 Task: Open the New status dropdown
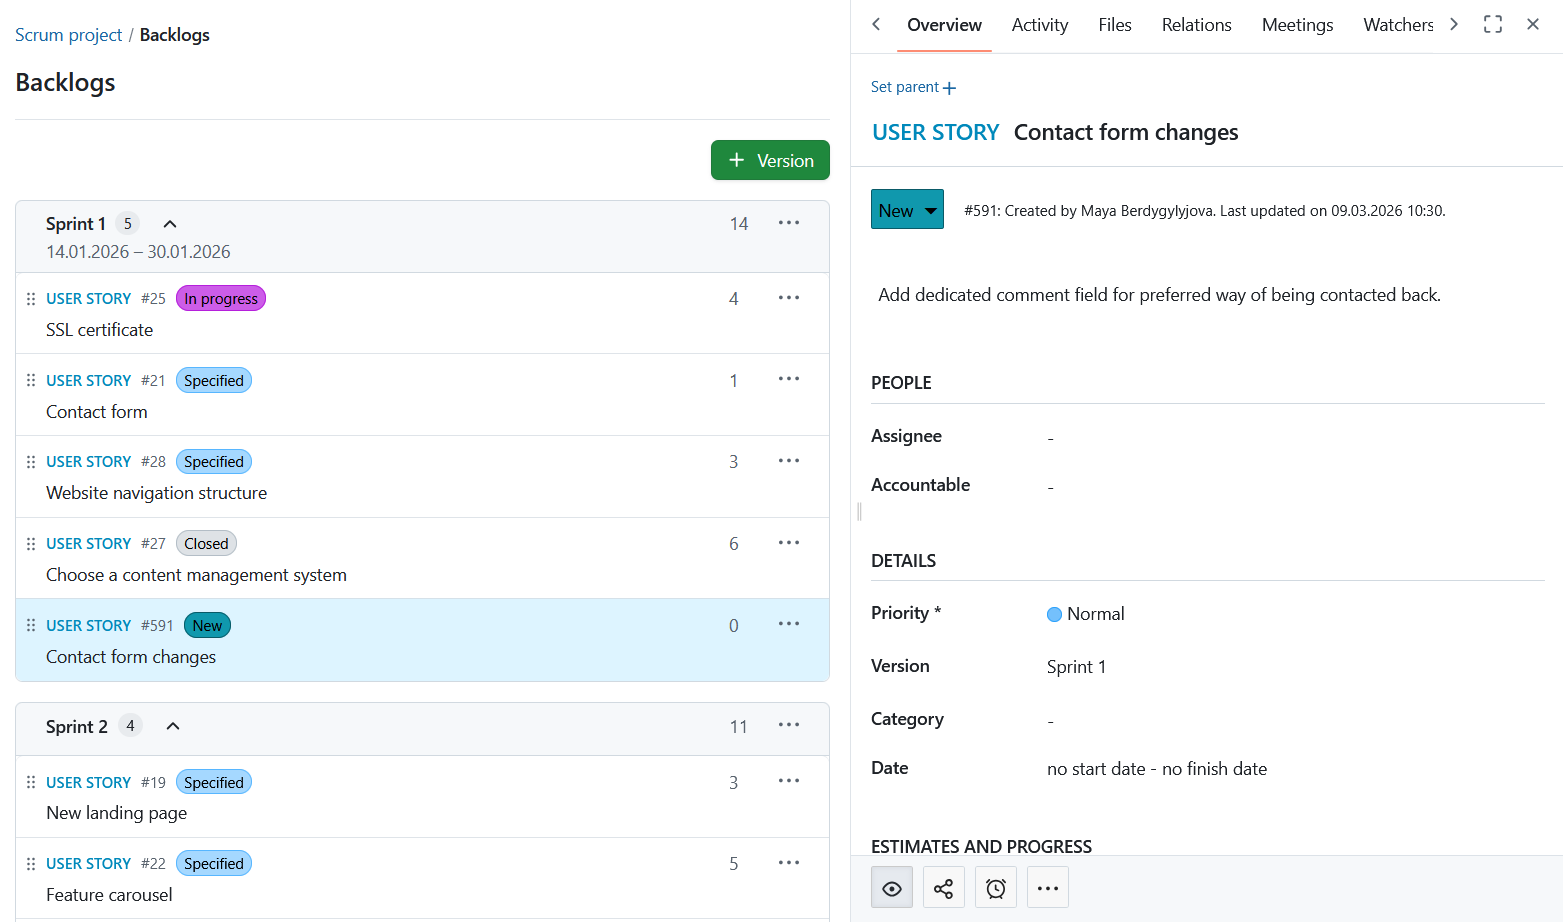click(906, 209)
